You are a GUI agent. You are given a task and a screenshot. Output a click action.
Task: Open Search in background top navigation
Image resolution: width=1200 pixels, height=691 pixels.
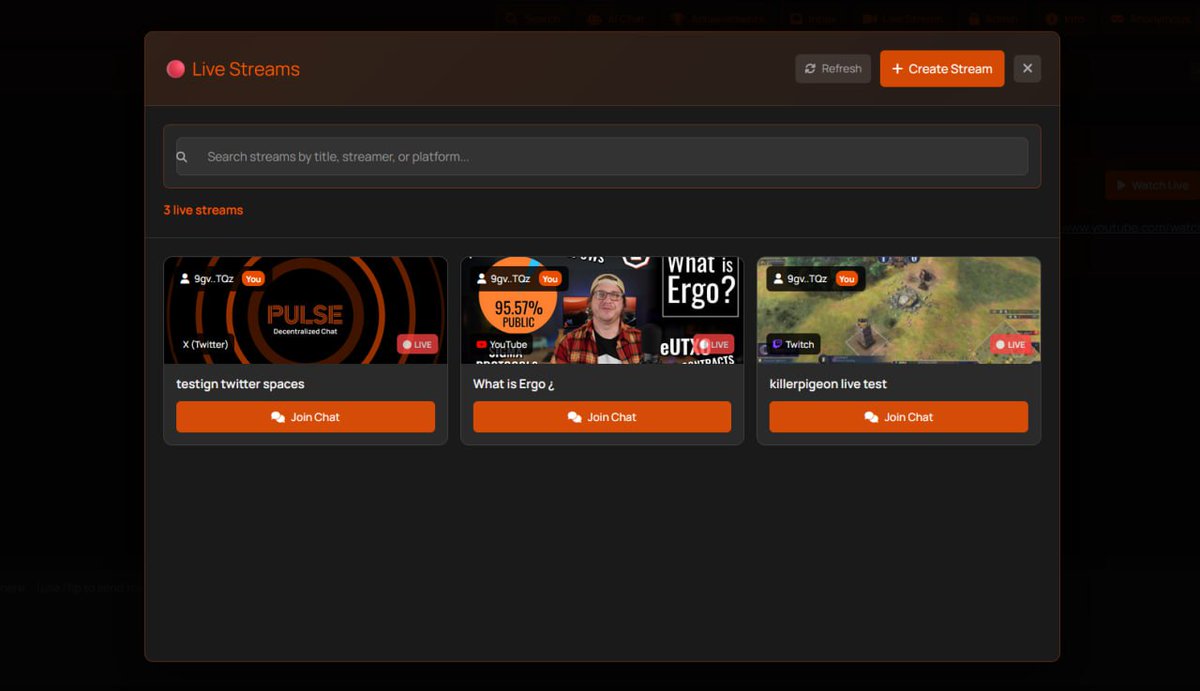pyautogui.click(x=534, y=18)
